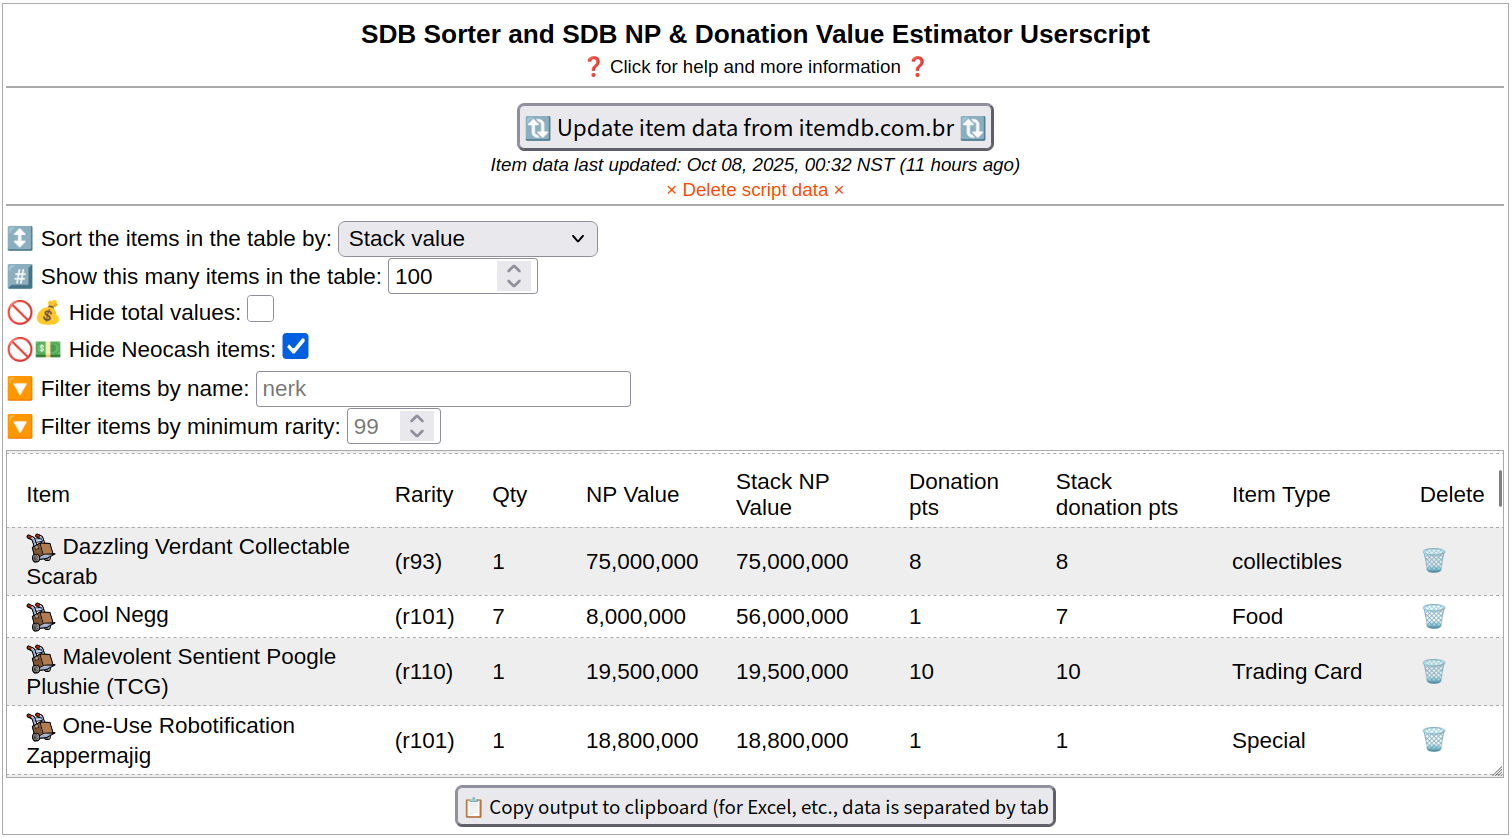
Task: Increase the item count shown in the table
Action: tap(514, 269)
